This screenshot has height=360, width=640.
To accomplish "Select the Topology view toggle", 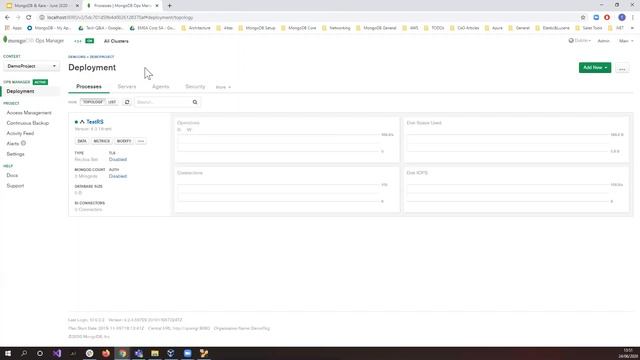I will pos(93,102).
